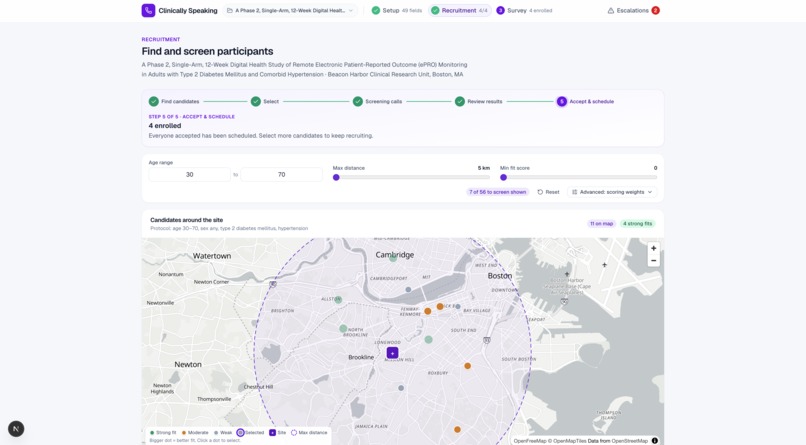
Task: Click the Site legend square icon
Action: [272, 433]
